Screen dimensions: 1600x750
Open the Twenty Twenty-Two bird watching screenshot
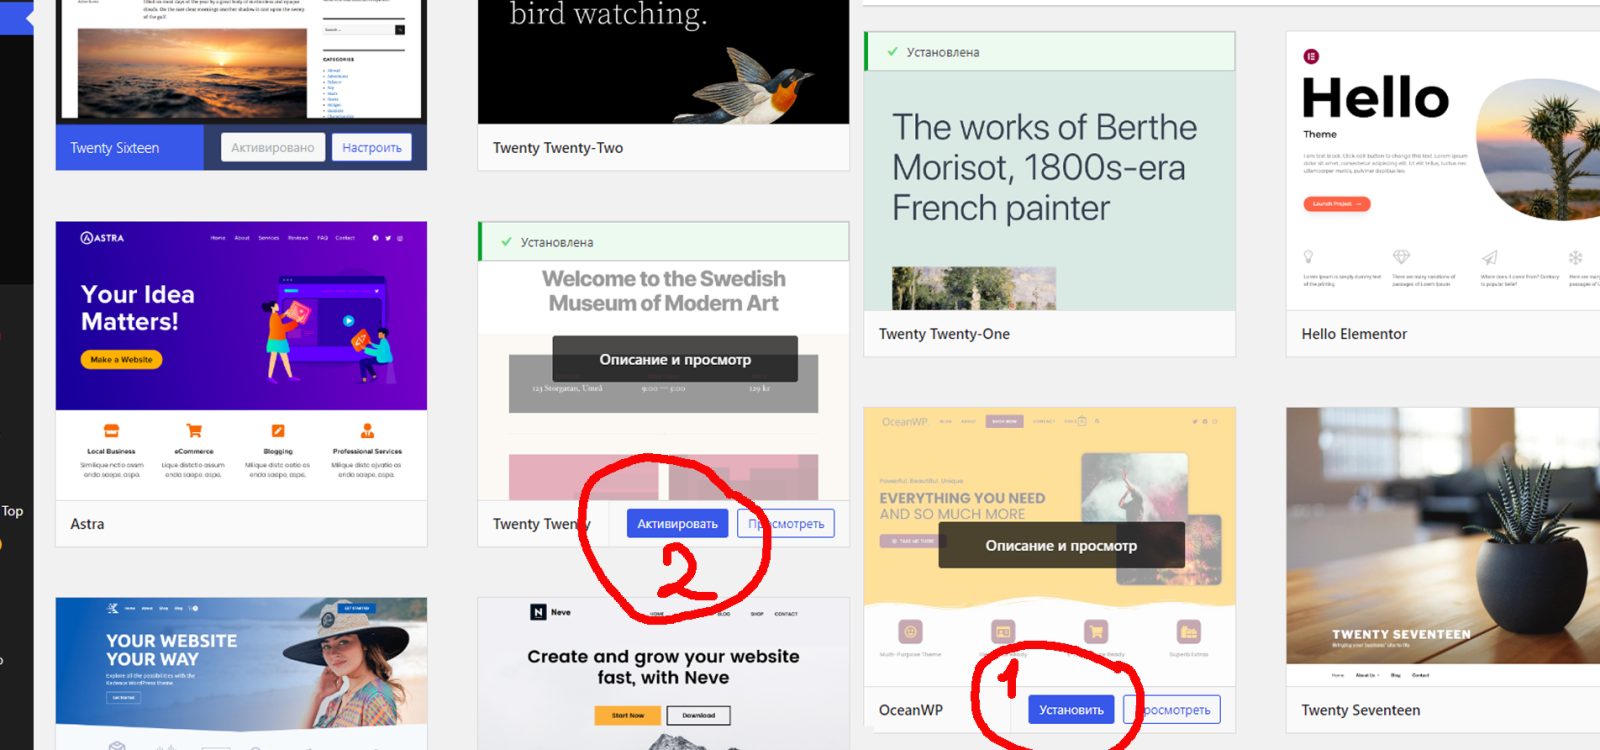coord(663,62)
